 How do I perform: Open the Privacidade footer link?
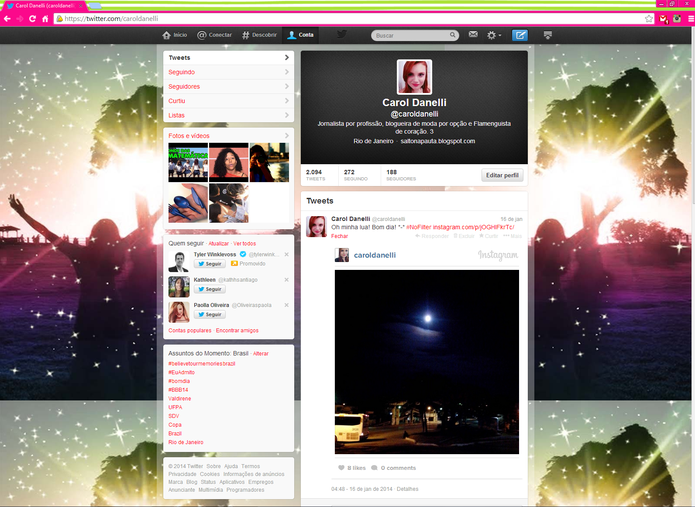(182, 474)
